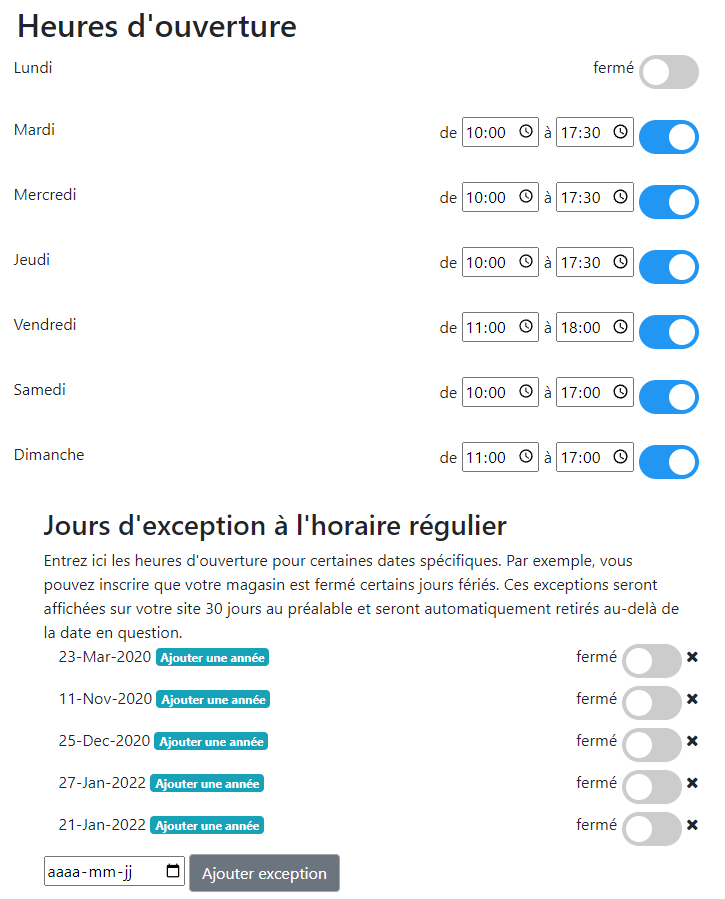The height and width of the screenshot is (899, 725).
Task: Click Ajouter une année for 23-Mar-2020
Action: pyautogui.click(x=213, y=658)
